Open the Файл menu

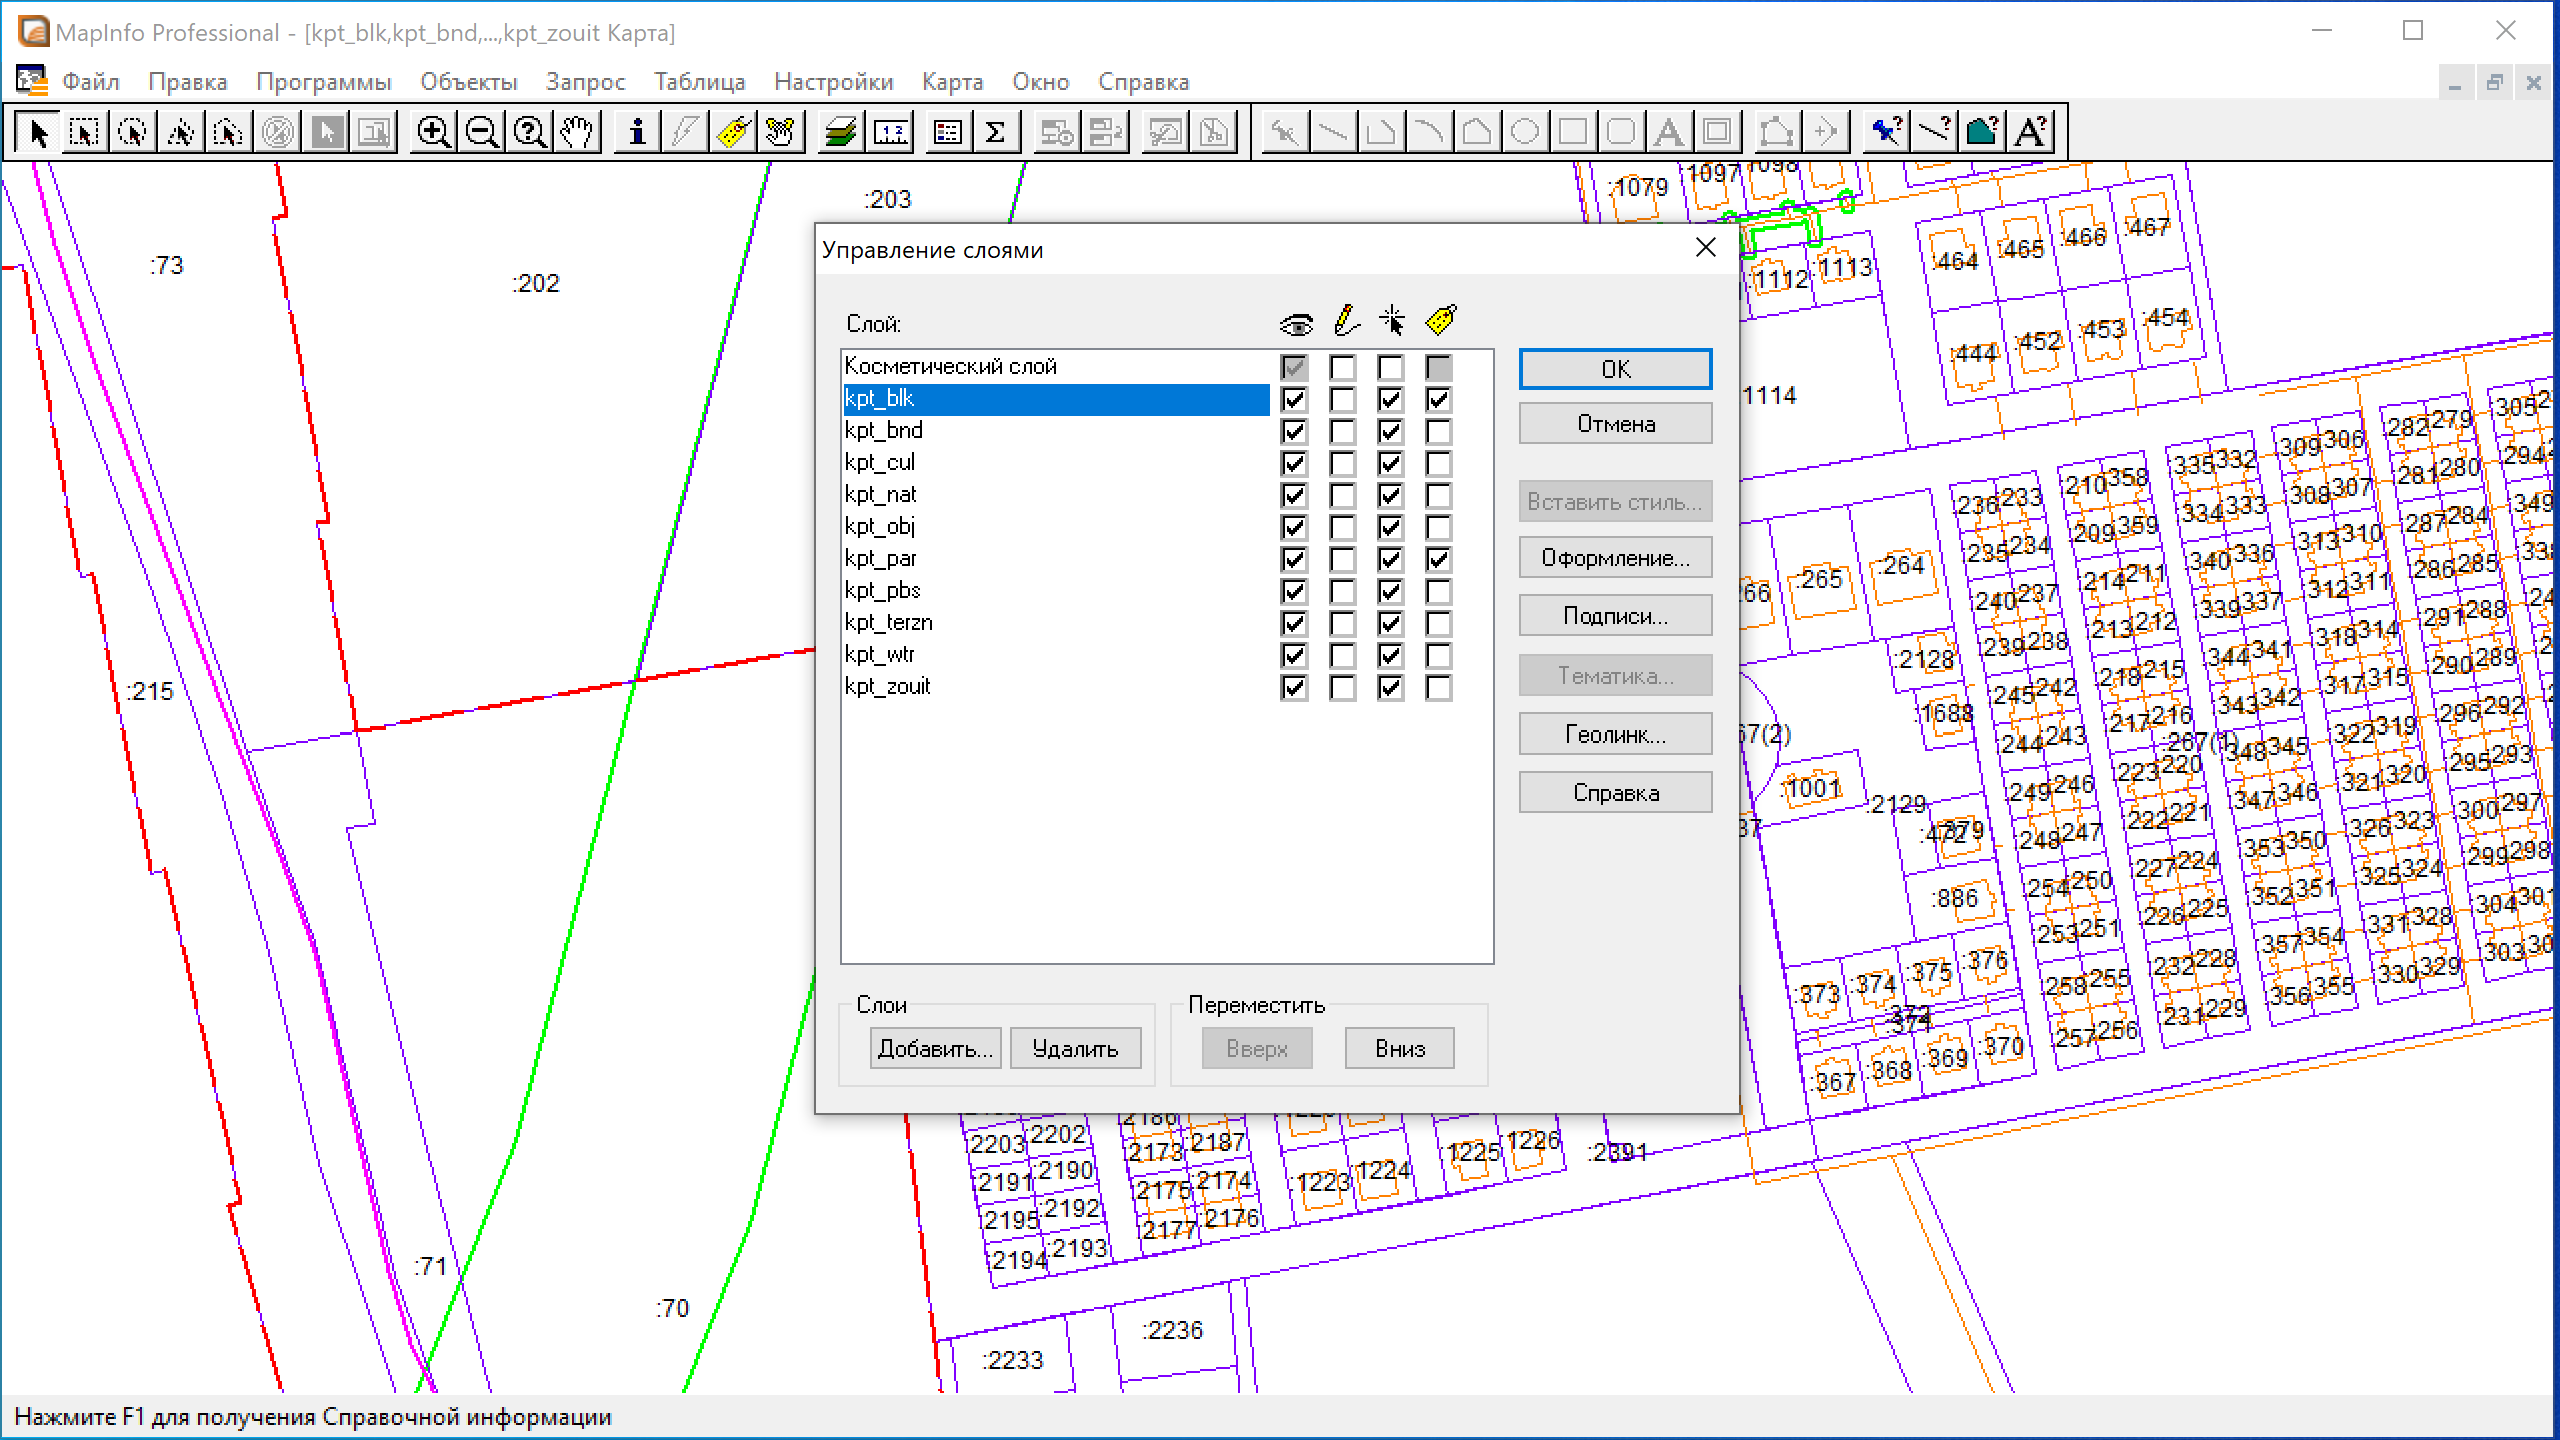pyautogui.click(x=91, y=82)
